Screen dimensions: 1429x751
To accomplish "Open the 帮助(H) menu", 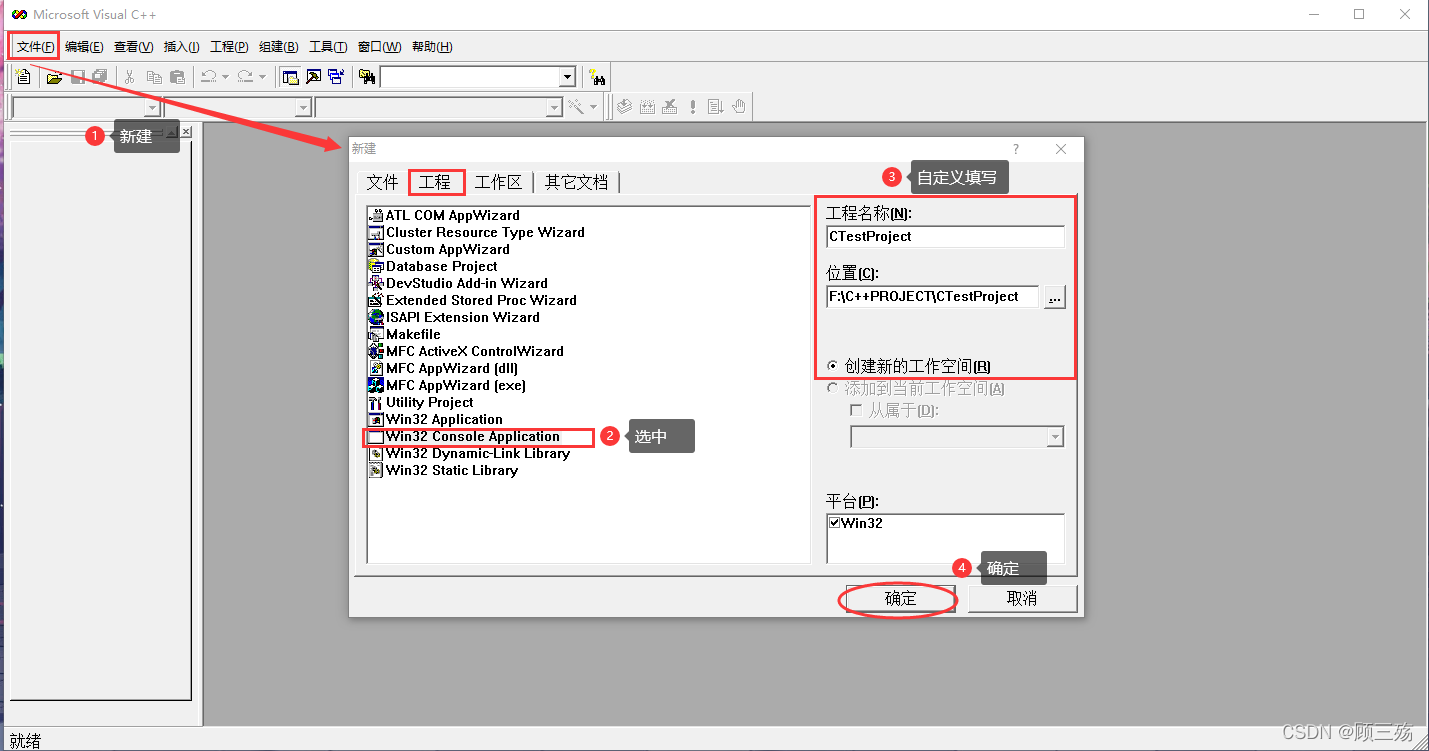I will pos(432,47).
